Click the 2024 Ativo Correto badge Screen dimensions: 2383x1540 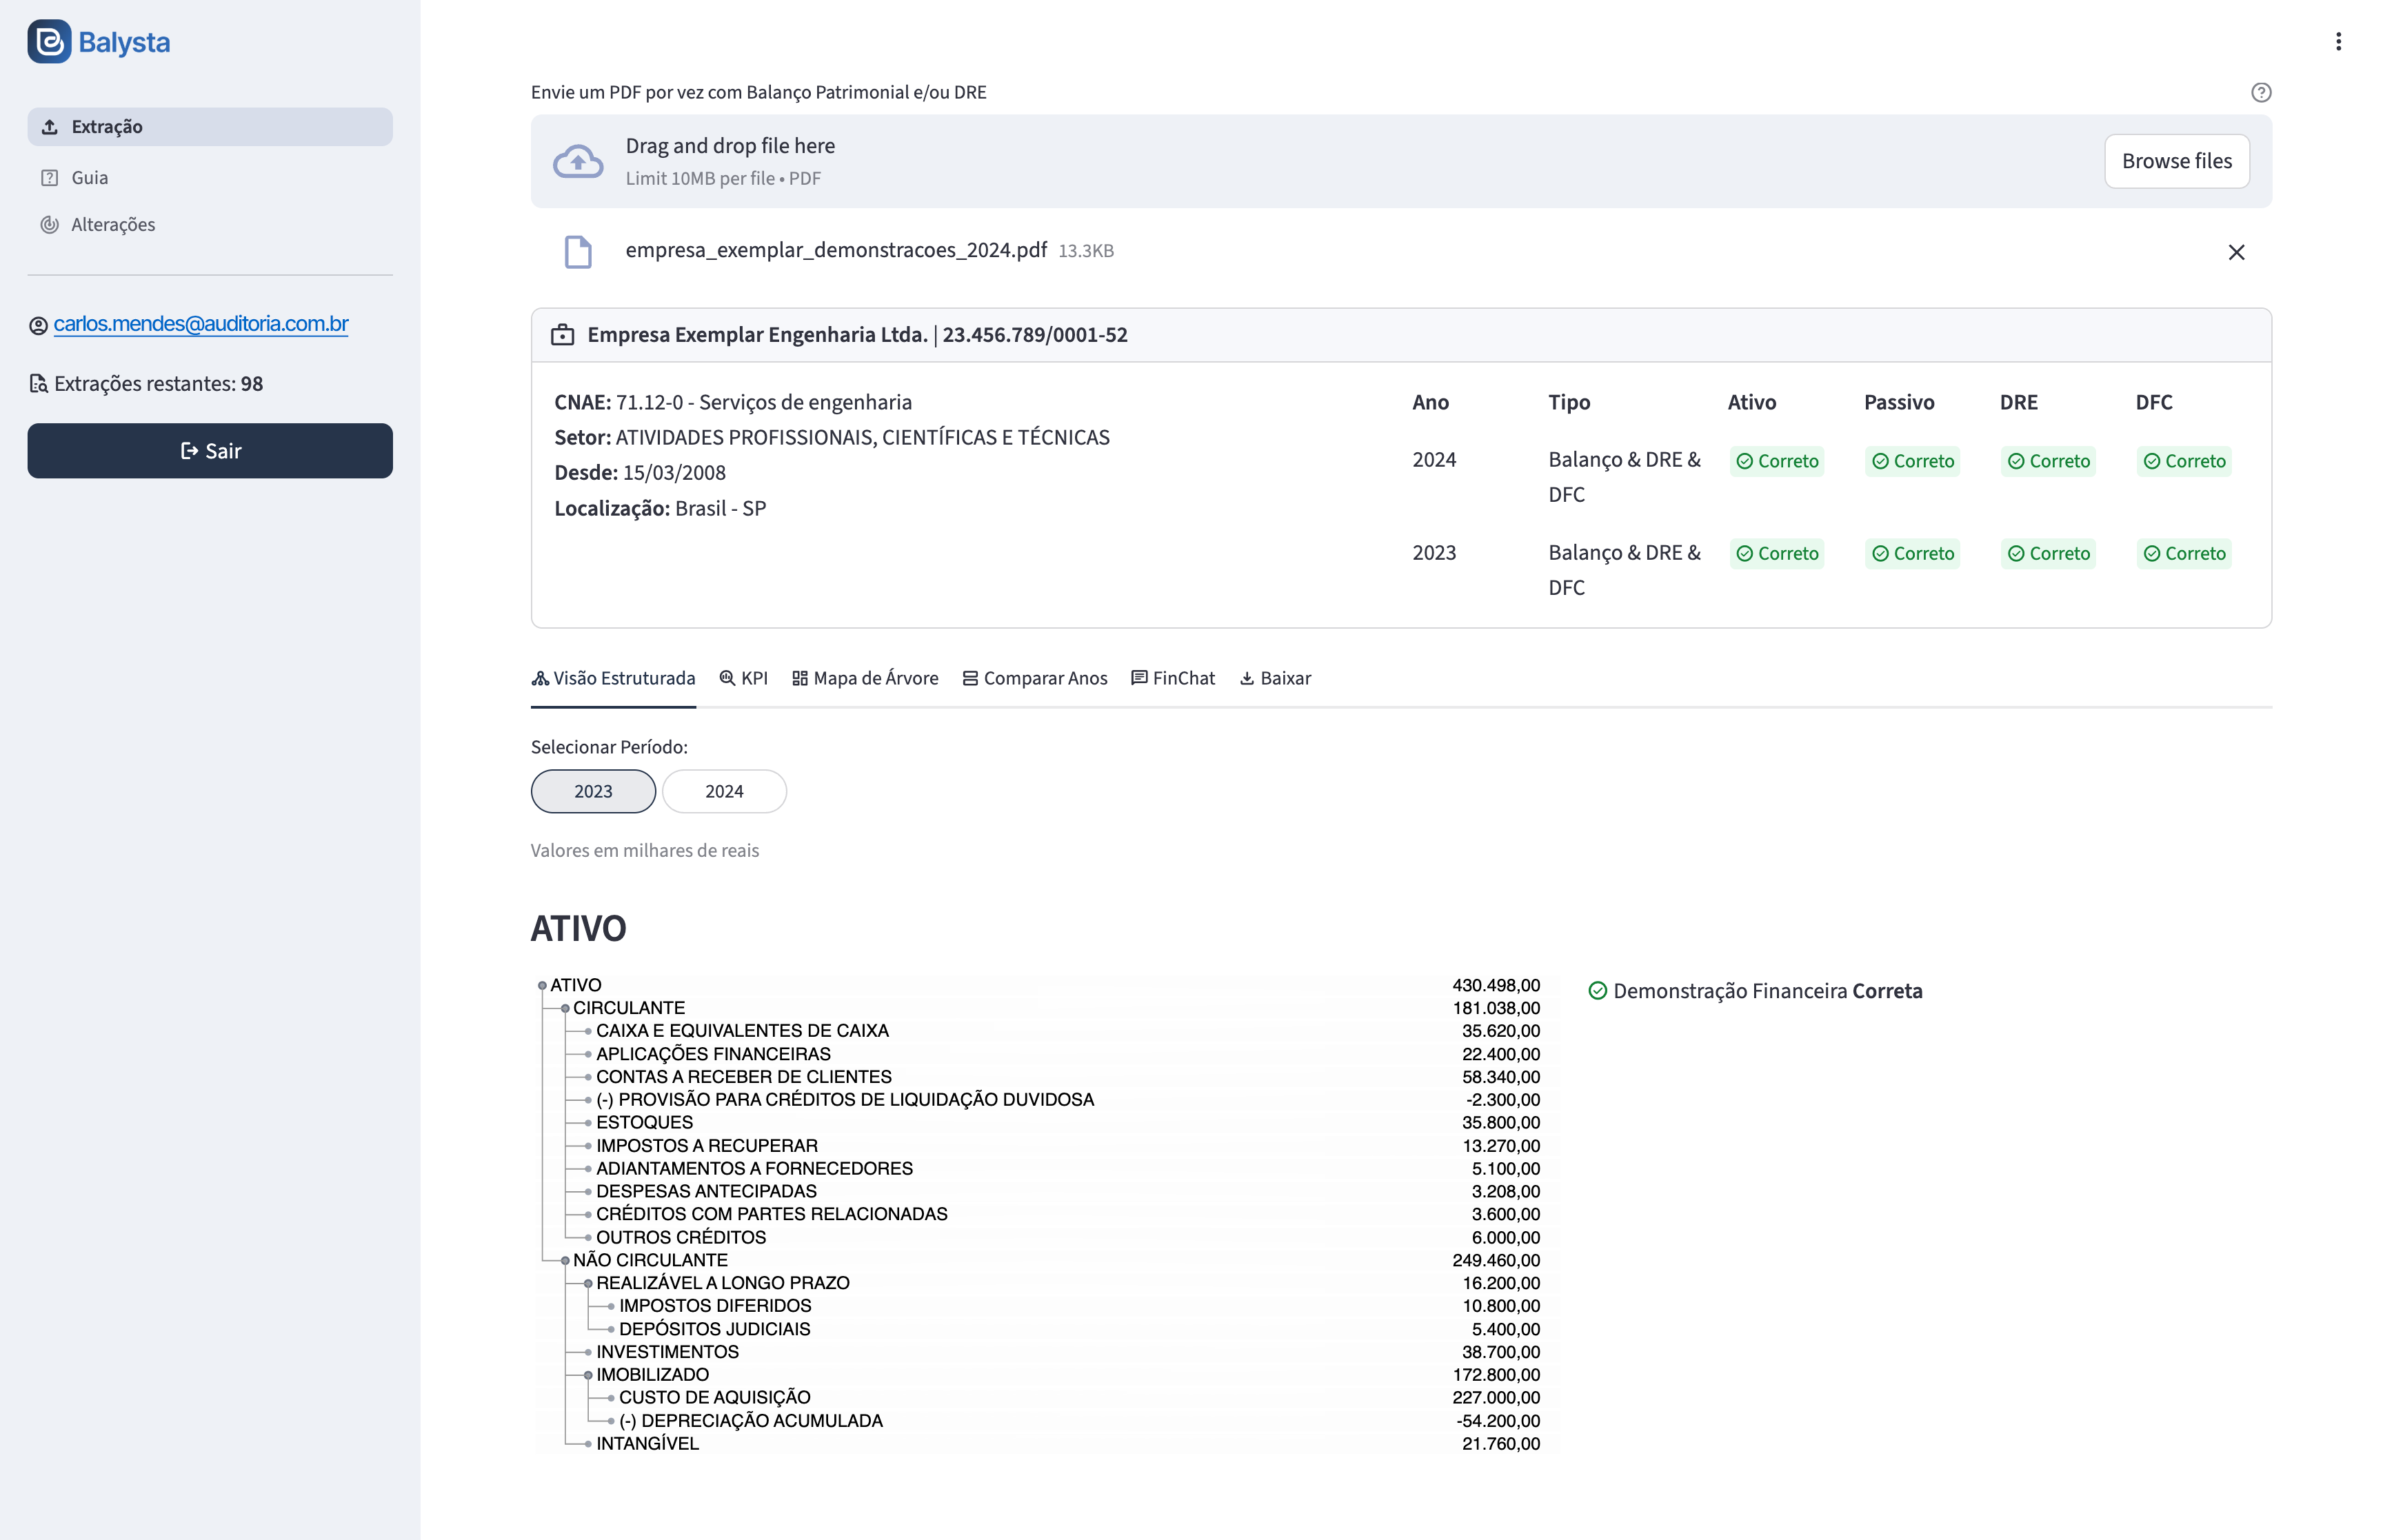(1777, 461)
